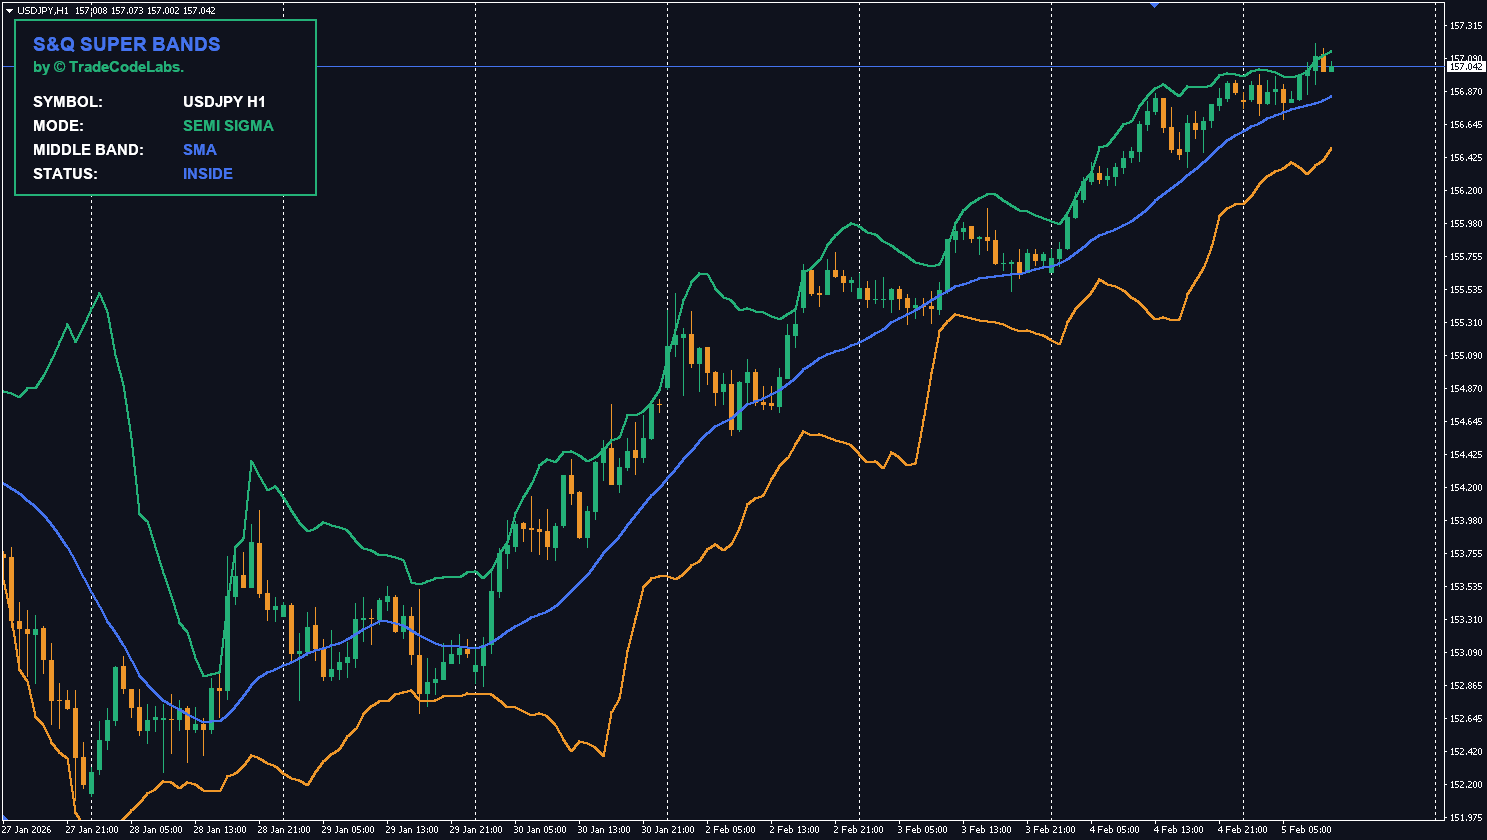This screenshot has height=840, width=1487.
Task: Select the 5 Feb 05:00 time label
Action: click(x=1307, y=829)
